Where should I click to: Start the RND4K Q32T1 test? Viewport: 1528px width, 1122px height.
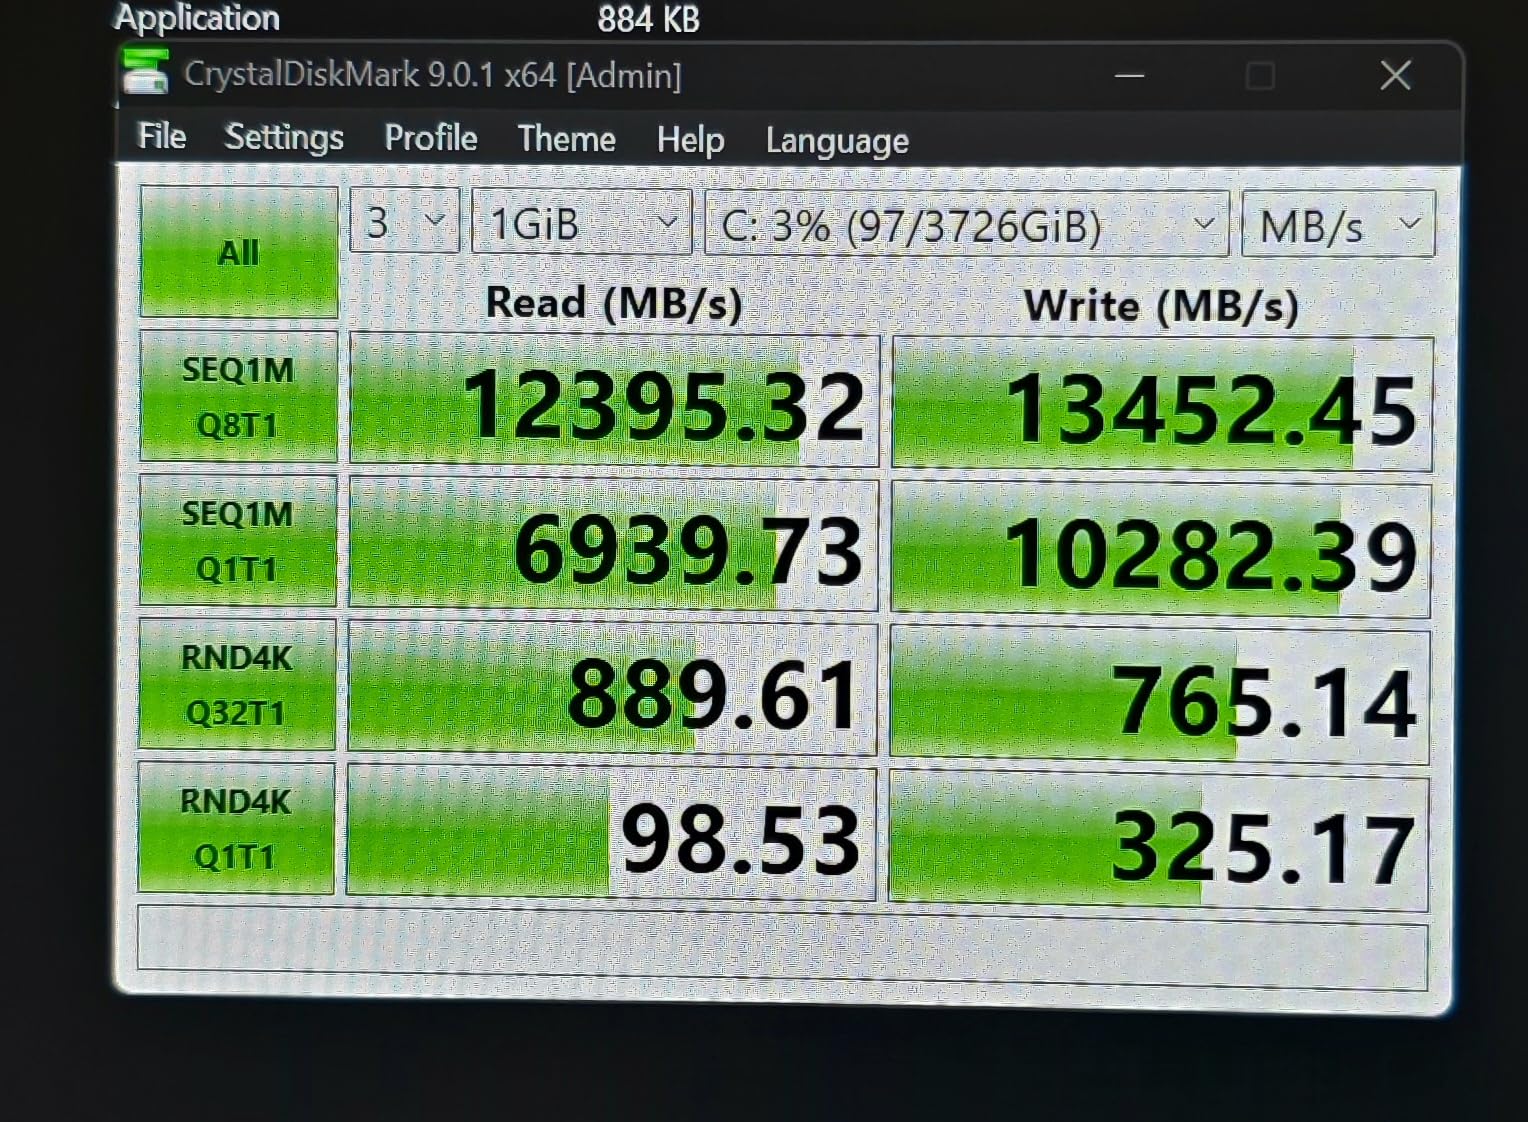tap(236, 684)
